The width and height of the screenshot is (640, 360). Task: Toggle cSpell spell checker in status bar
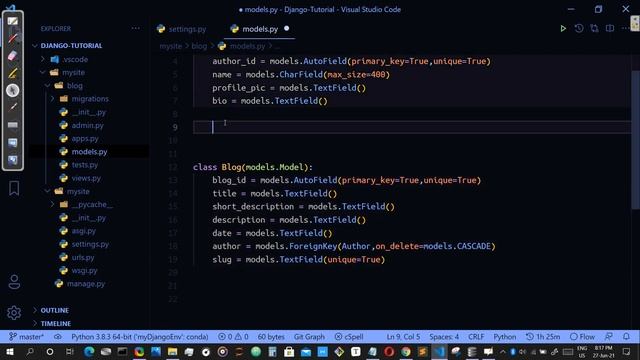(349, 337)
